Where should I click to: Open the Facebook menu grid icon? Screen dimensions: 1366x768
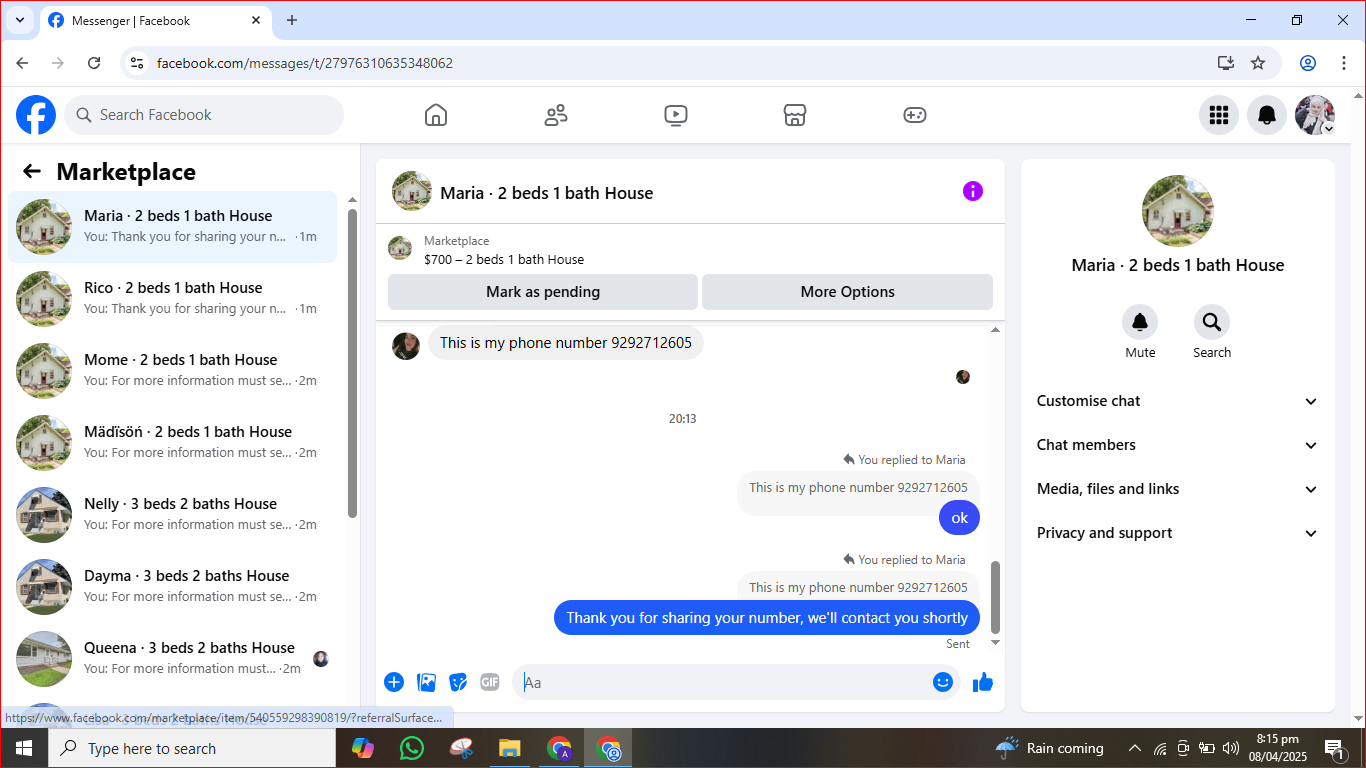[x=1218, y=115]
